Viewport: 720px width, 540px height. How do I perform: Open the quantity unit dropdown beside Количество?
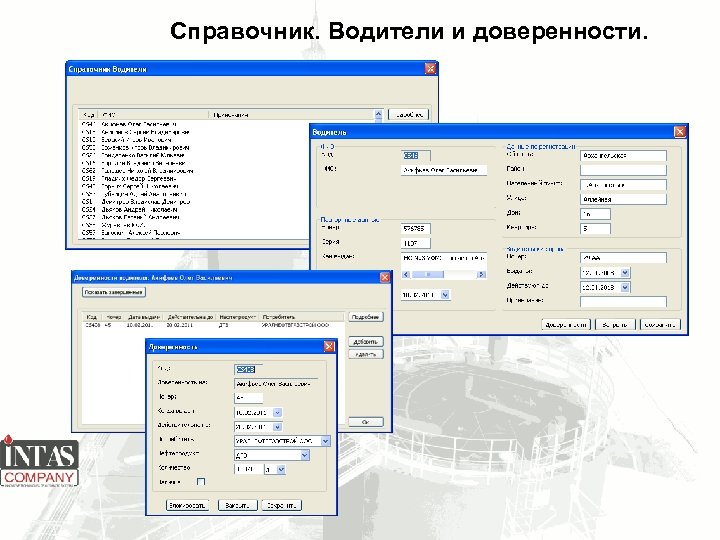point(281,469)
